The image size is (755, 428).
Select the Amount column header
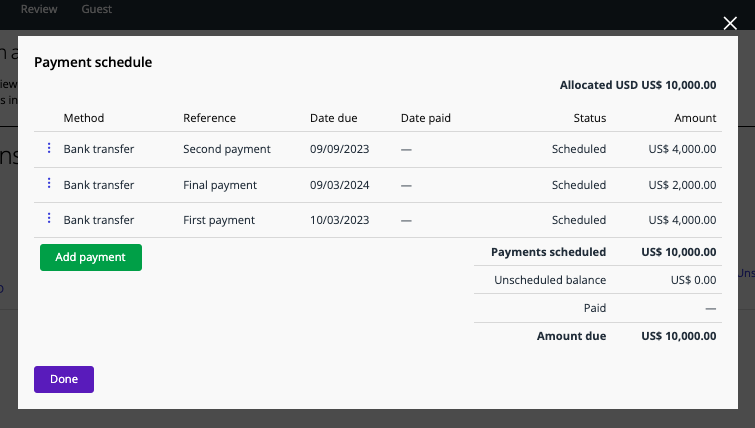(695, 118)
